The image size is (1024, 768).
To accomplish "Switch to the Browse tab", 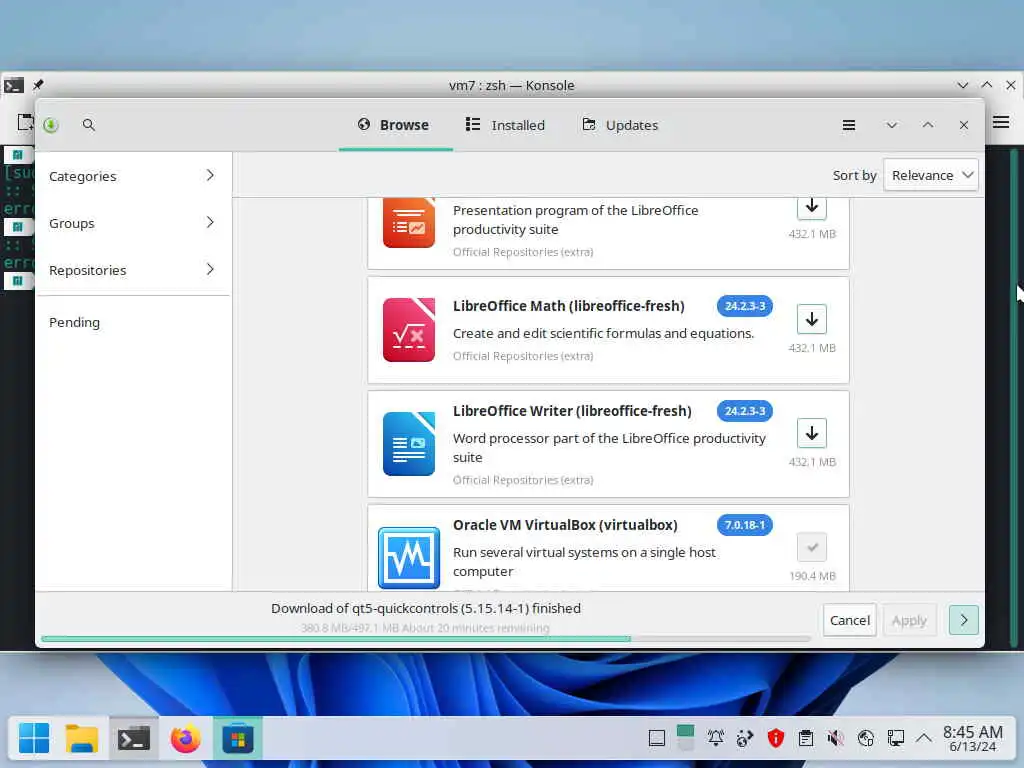I will click(395, 125).
